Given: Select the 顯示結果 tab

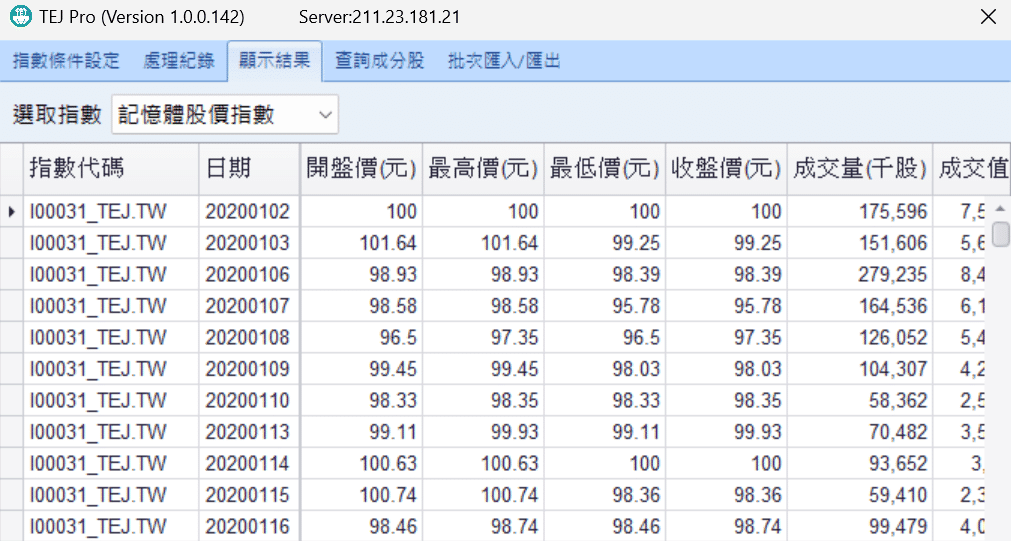Looking at the screenshot, I should coord(274,61).
